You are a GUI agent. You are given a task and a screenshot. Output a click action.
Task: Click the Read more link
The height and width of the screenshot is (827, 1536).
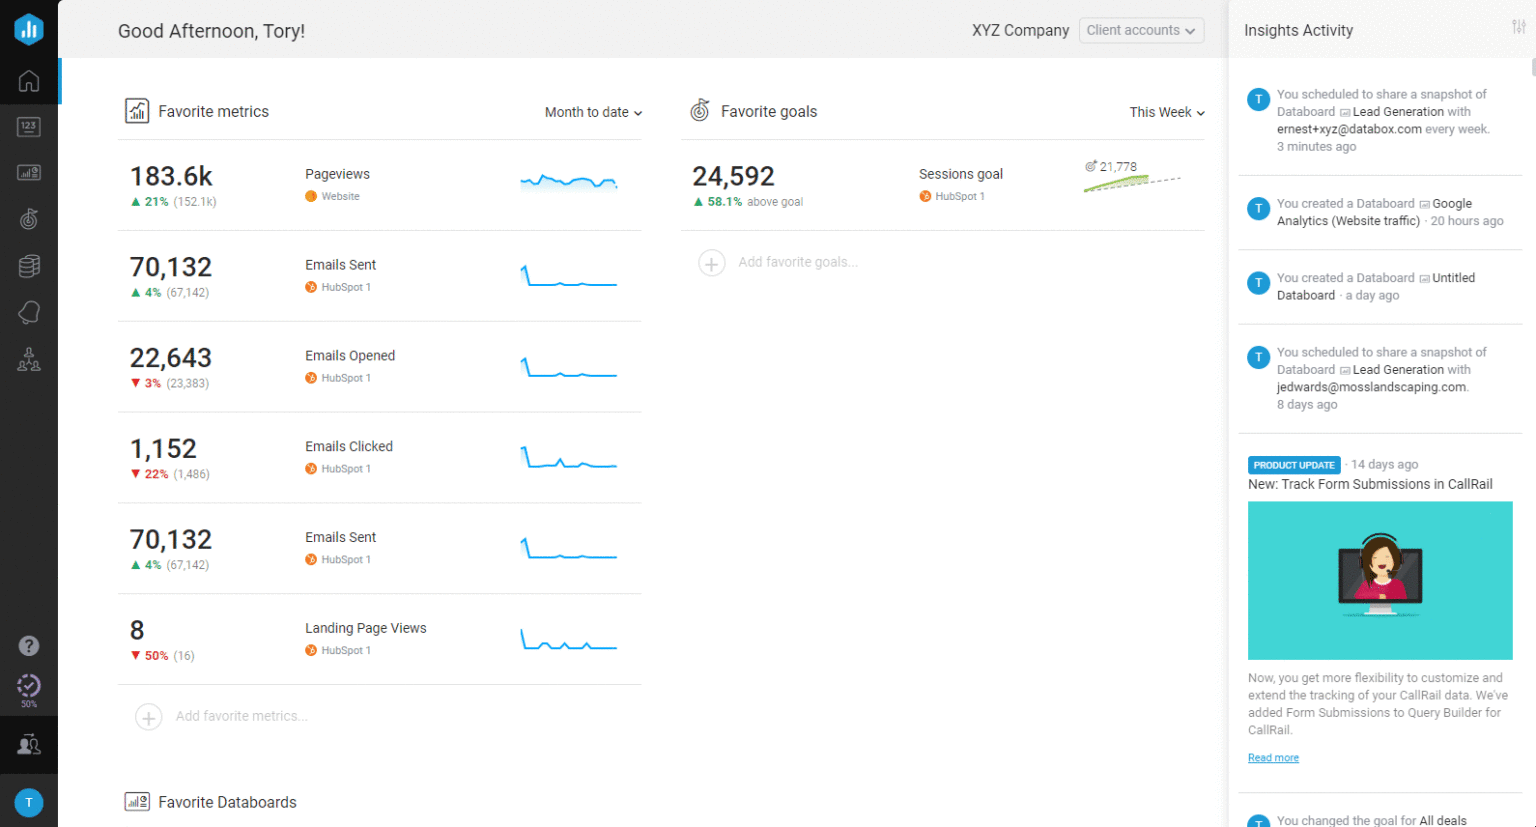(1272, 757)
